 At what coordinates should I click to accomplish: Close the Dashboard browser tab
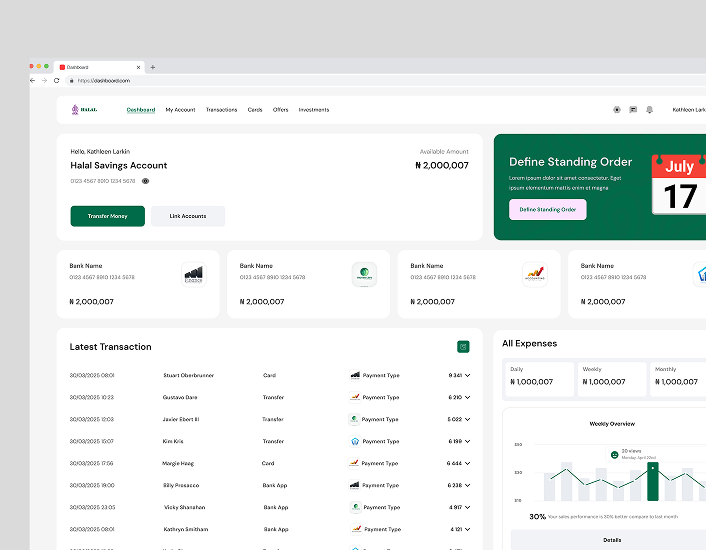(138, 67)
